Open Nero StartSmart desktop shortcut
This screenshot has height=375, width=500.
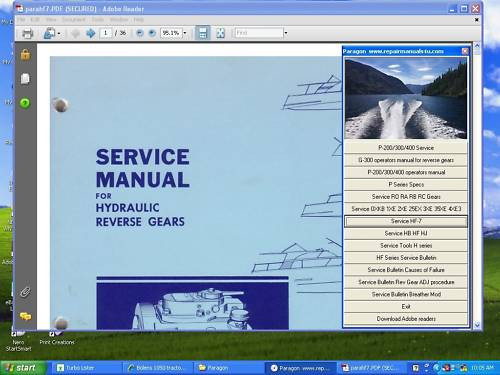(18, 341)
